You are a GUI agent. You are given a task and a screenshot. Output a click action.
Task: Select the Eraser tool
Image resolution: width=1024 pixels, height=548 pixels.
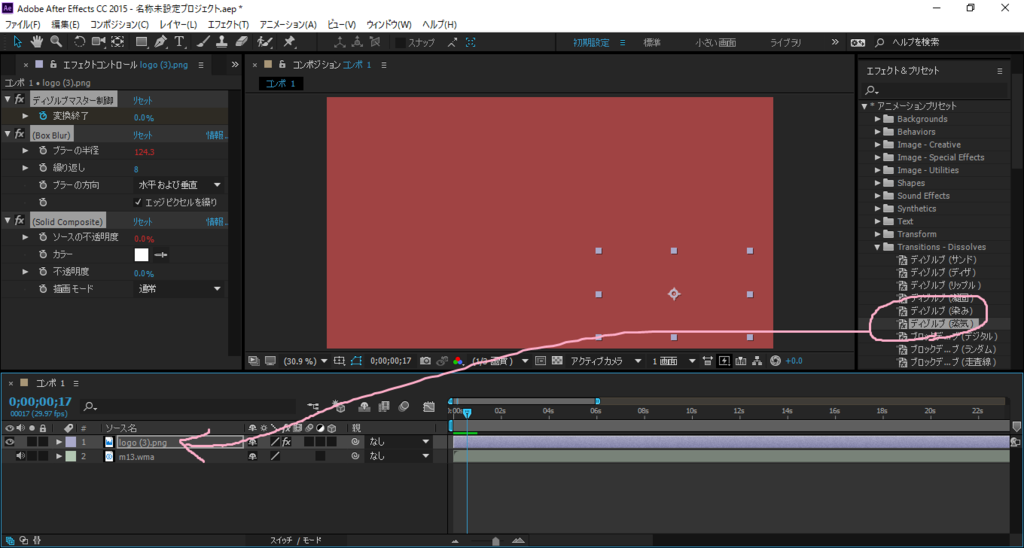click(241, 42)
